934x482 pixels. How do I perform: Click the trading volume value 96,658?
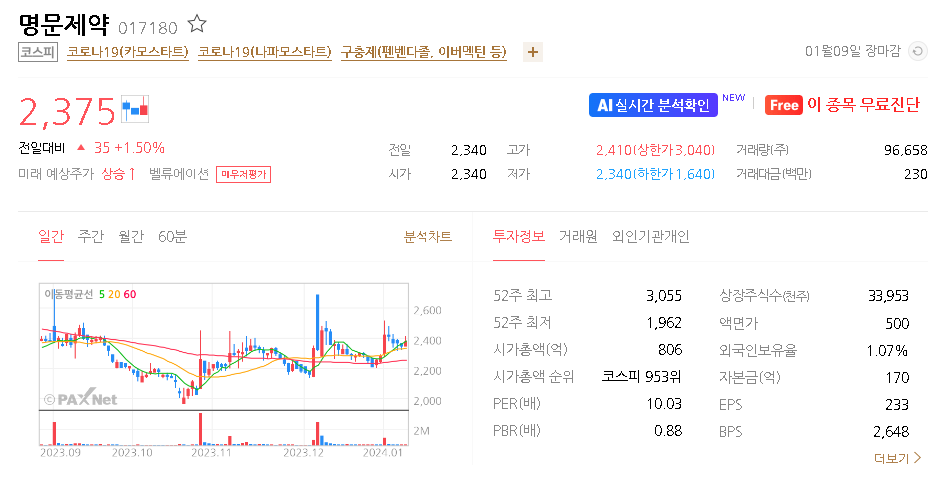tap(905, 150)
